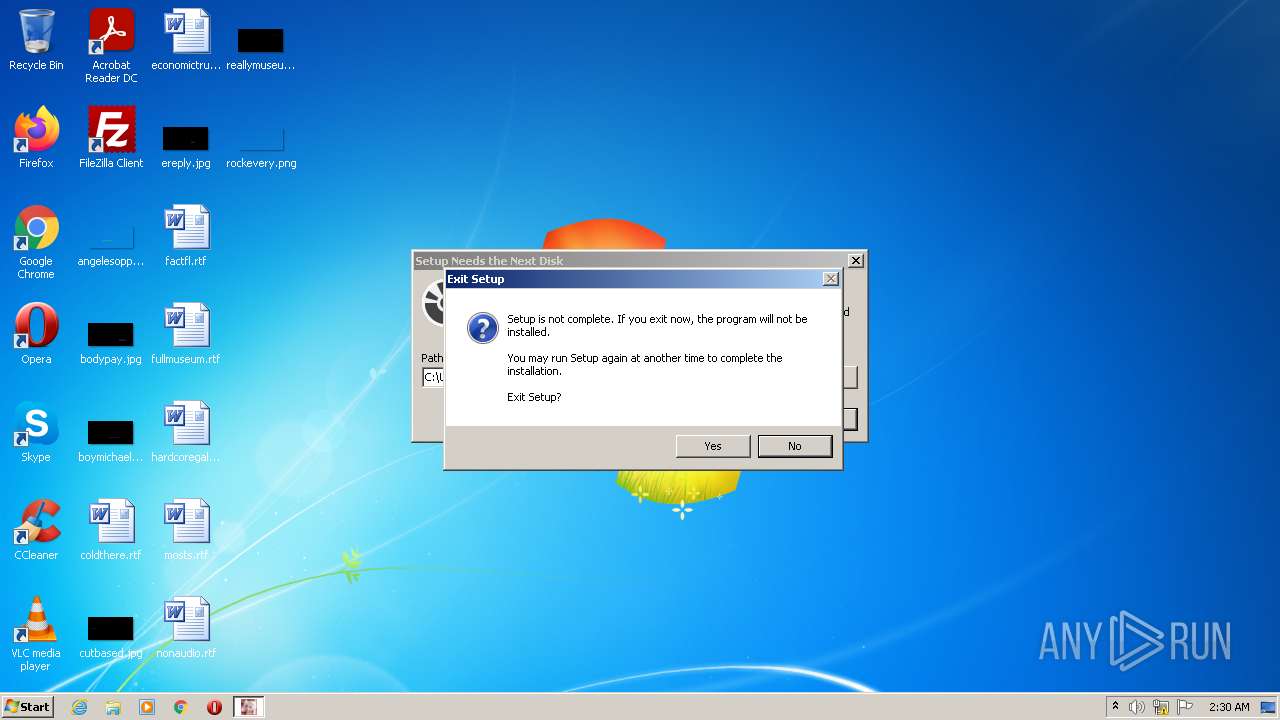Close the Exit Setup dialog

830,279
